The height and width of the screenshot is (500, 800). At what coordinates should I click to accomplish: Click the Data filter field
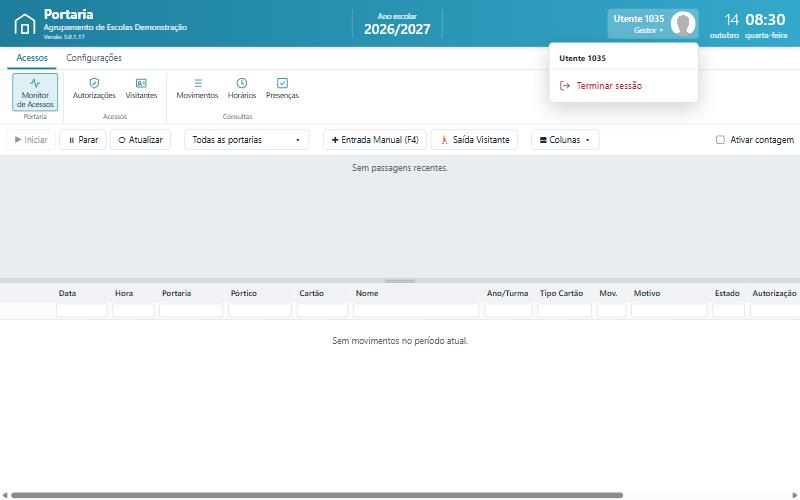(82, 310)
